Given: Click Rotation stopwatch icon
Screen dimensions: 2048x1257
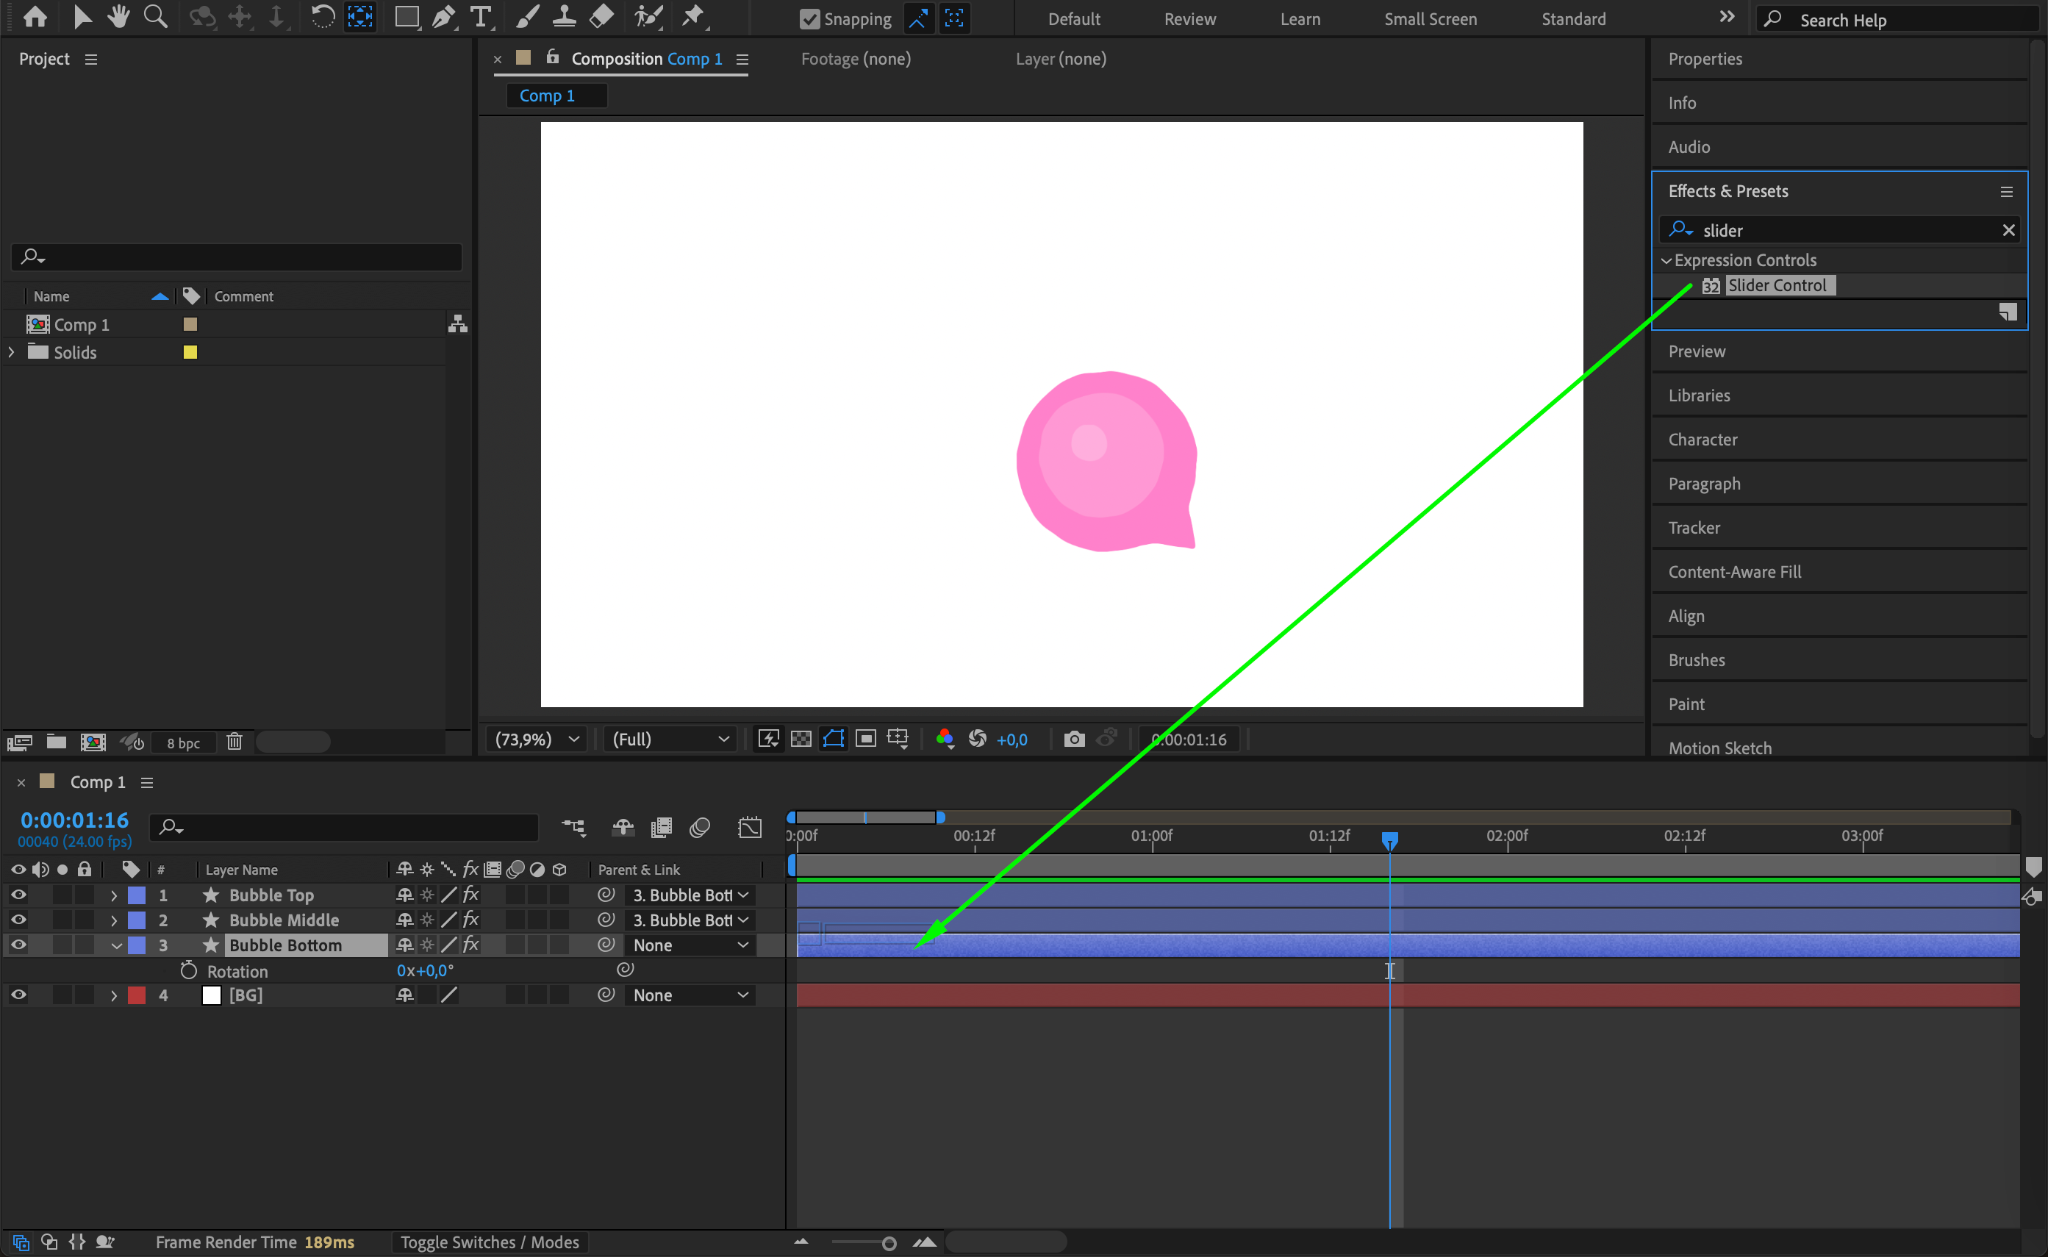Looking at the screenshot, I should coord(188,971).
